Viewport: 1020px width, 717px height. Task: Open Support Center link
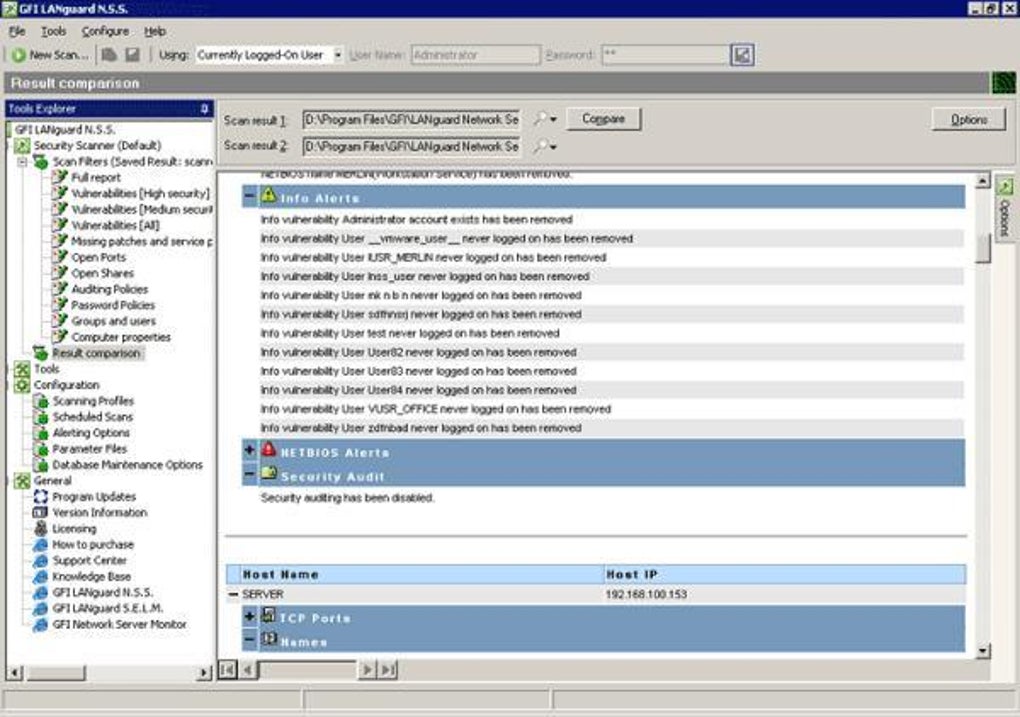pos(90,560)
